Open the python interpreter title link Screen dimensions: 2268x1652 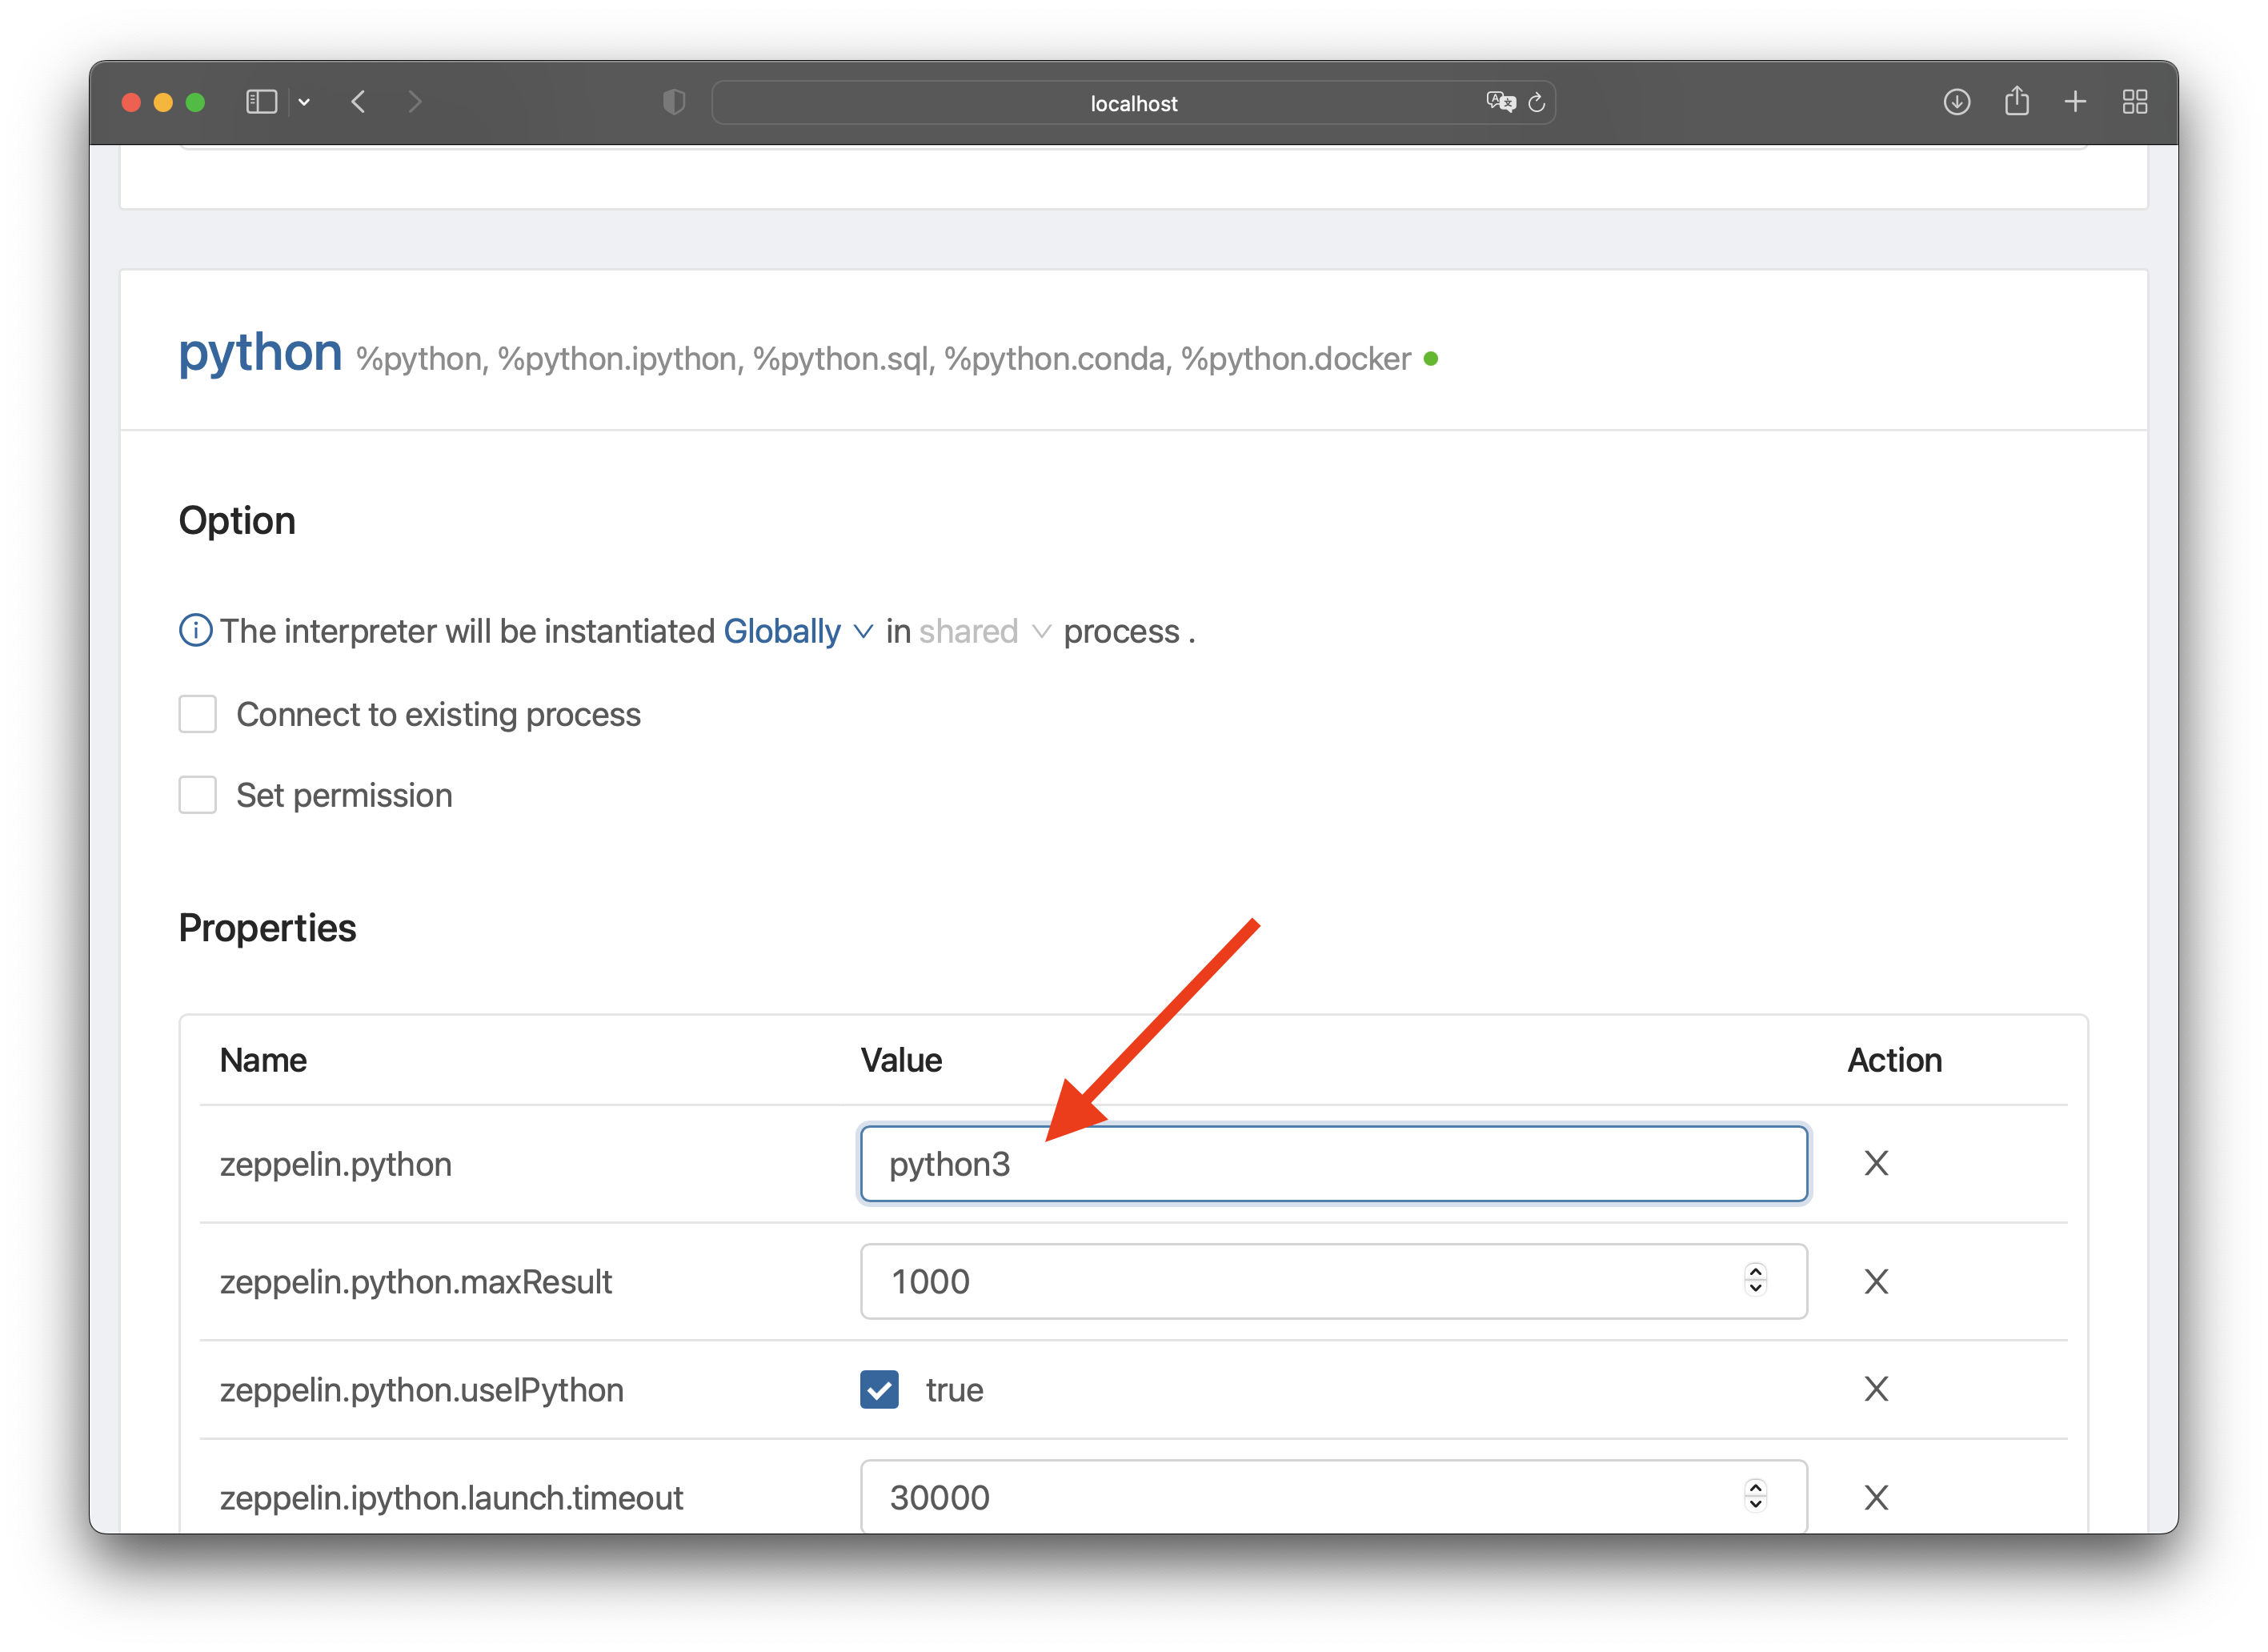260,352
